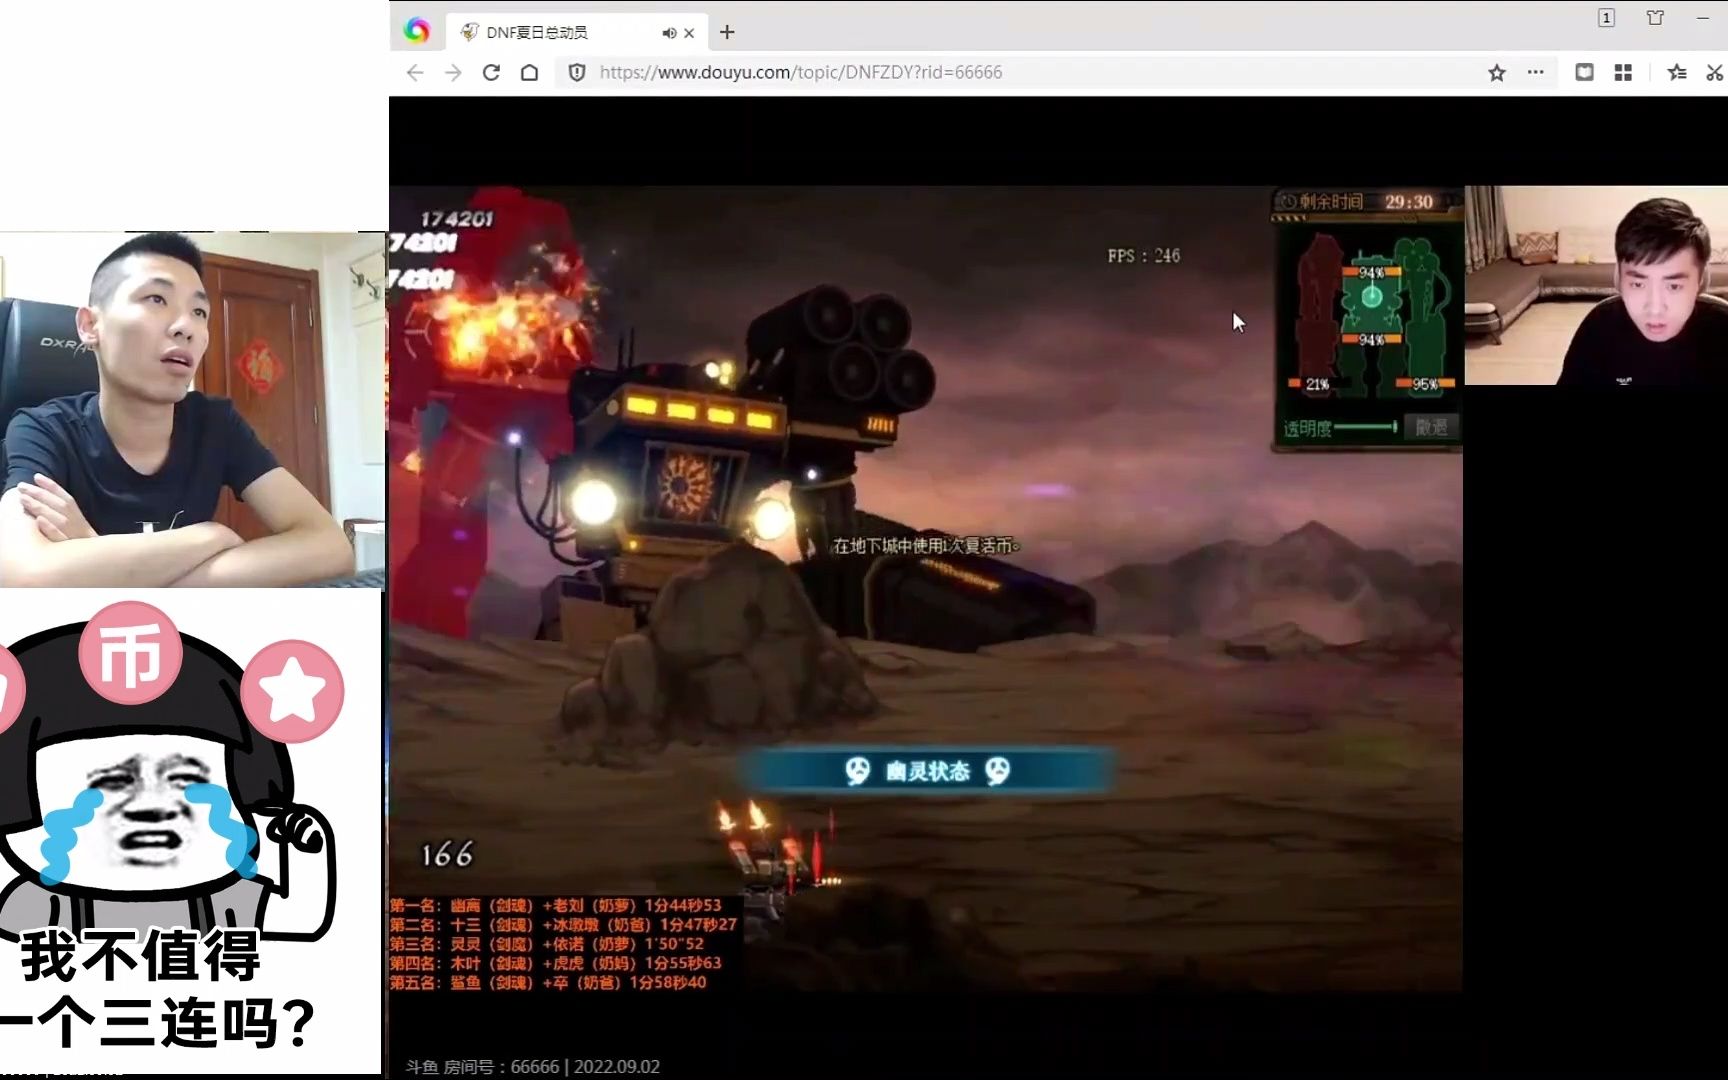Click the 94% upper body part bar
The height and width of the screenshot is (1080, 1728).
coord(1371,272)
